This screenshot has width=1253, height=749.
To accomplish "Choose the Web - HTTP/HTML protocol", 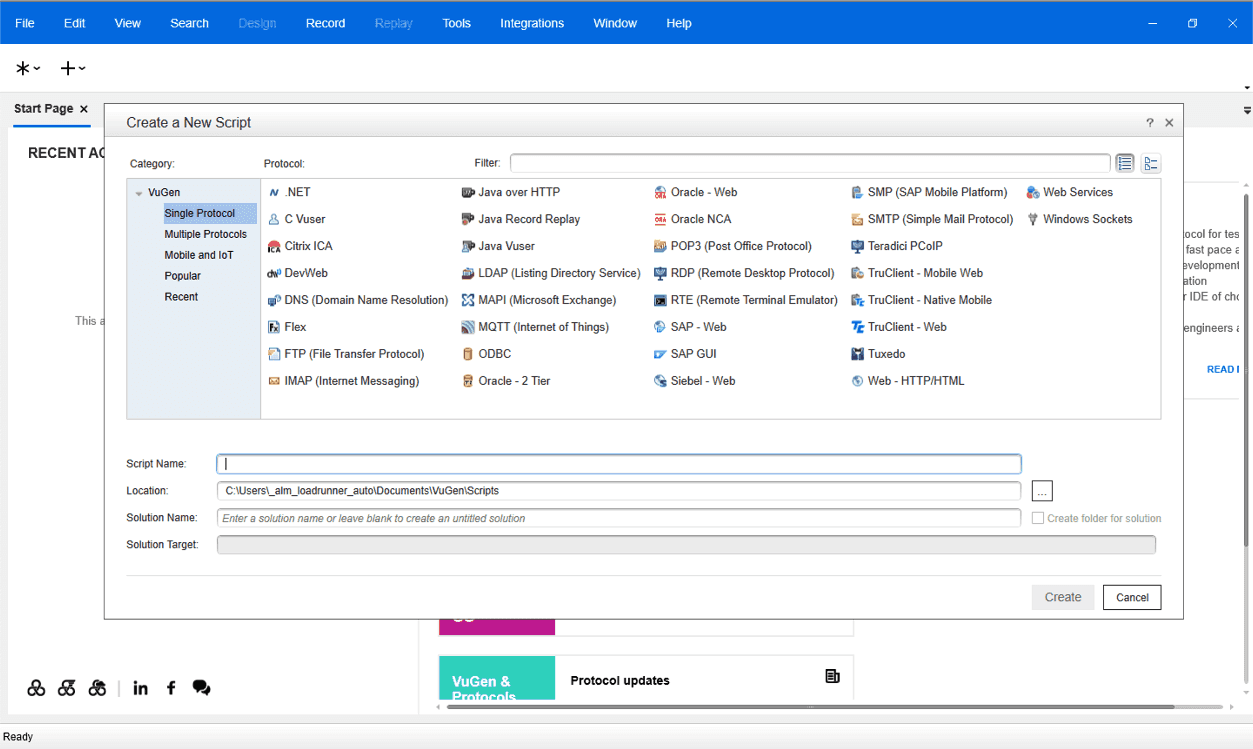I will pos(915,381).
